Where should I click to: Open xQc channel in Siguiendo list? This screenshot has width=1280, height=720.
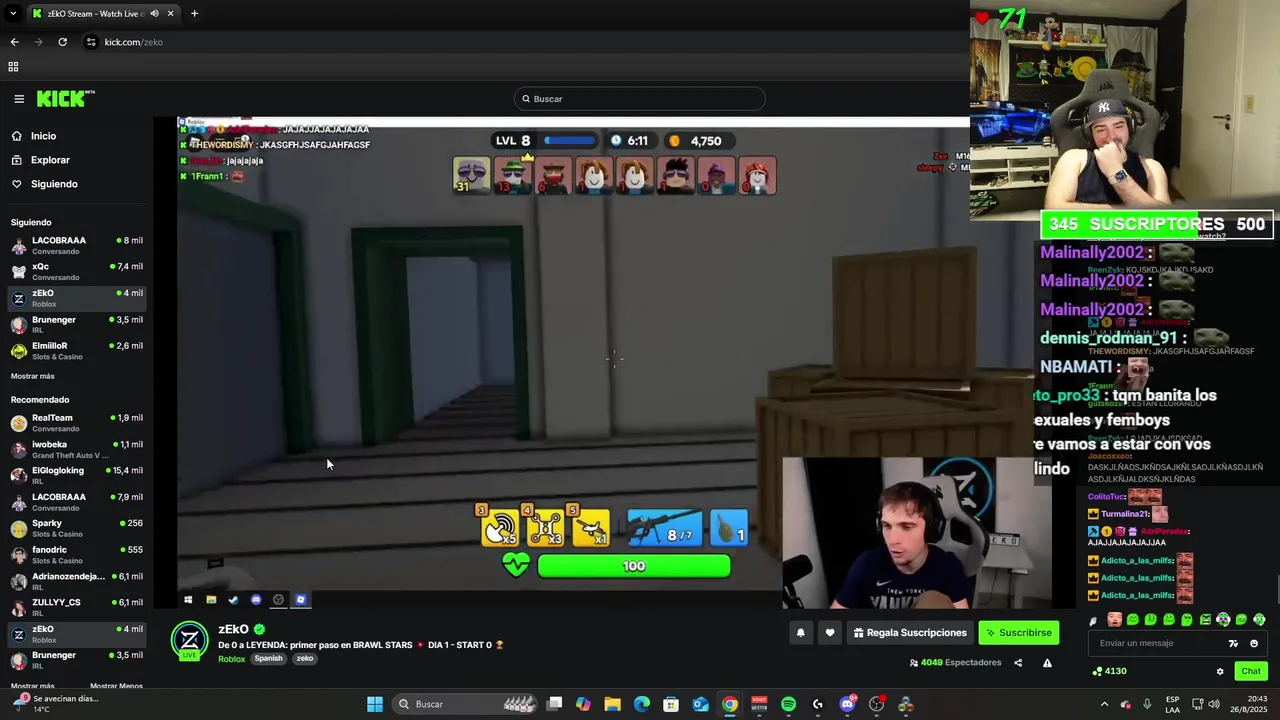(x=77, y=271)
